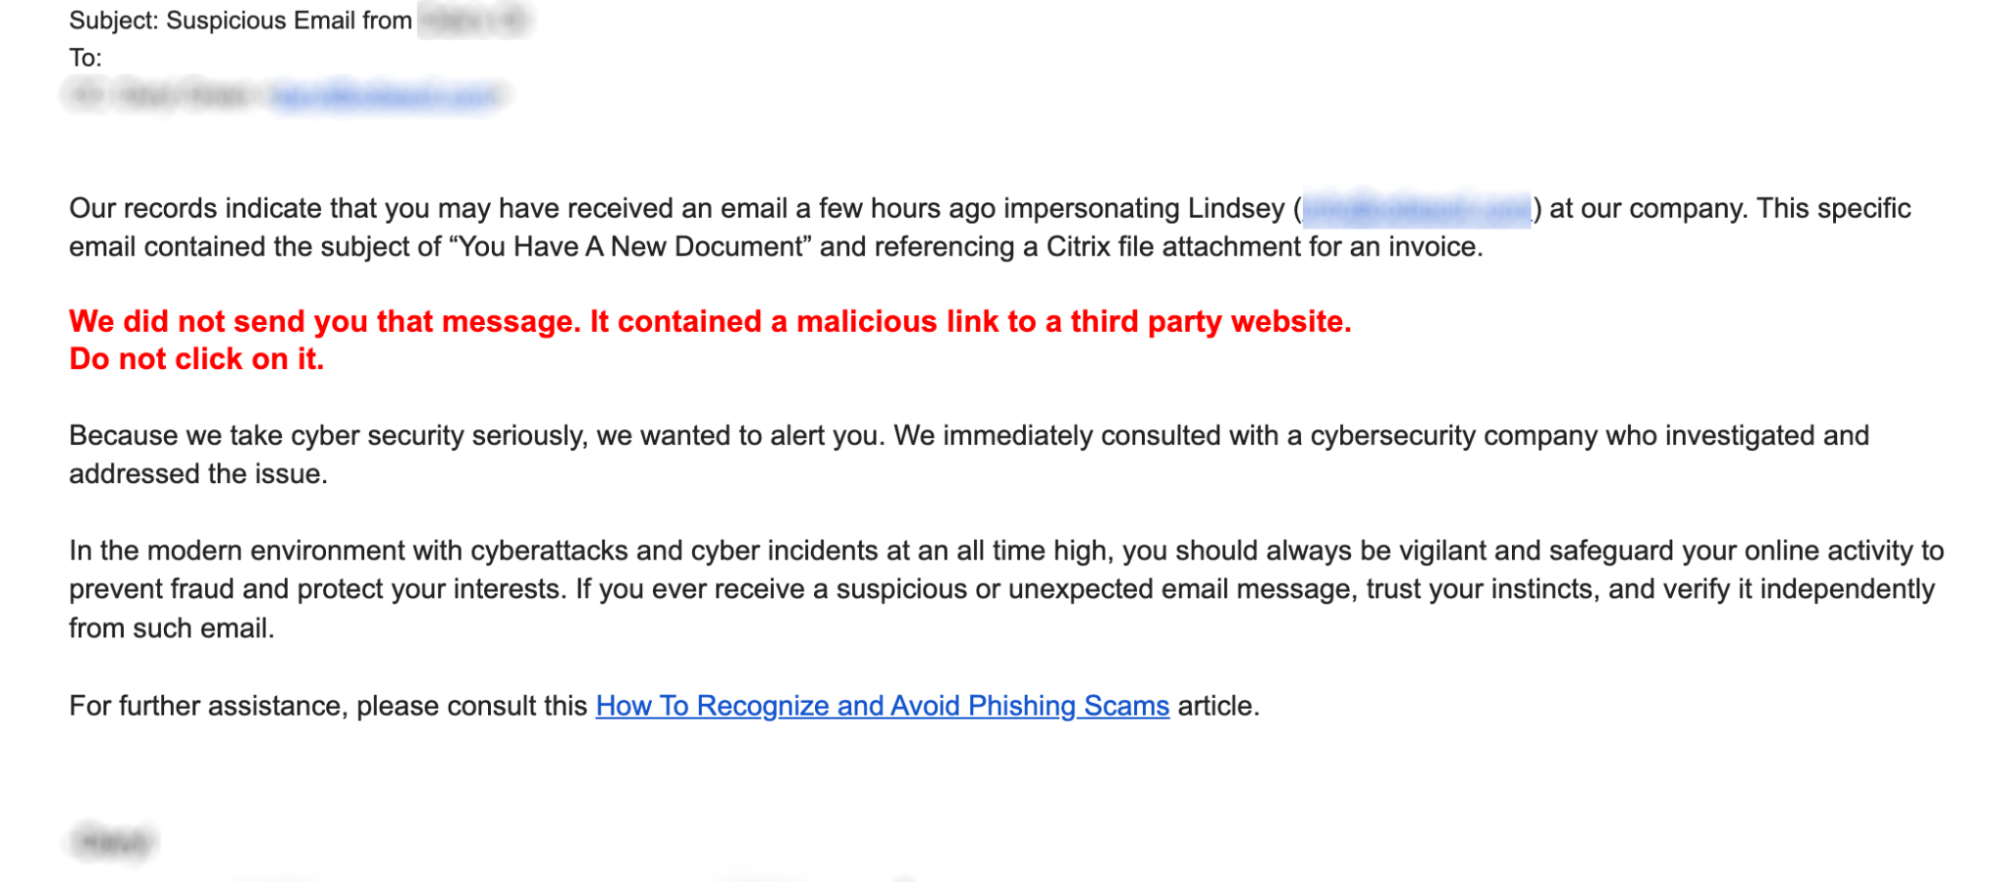This screenshot has height=883, width=1999.
Task: Click the highlighted email address after Lindsey
Action: click(1416, 209)
